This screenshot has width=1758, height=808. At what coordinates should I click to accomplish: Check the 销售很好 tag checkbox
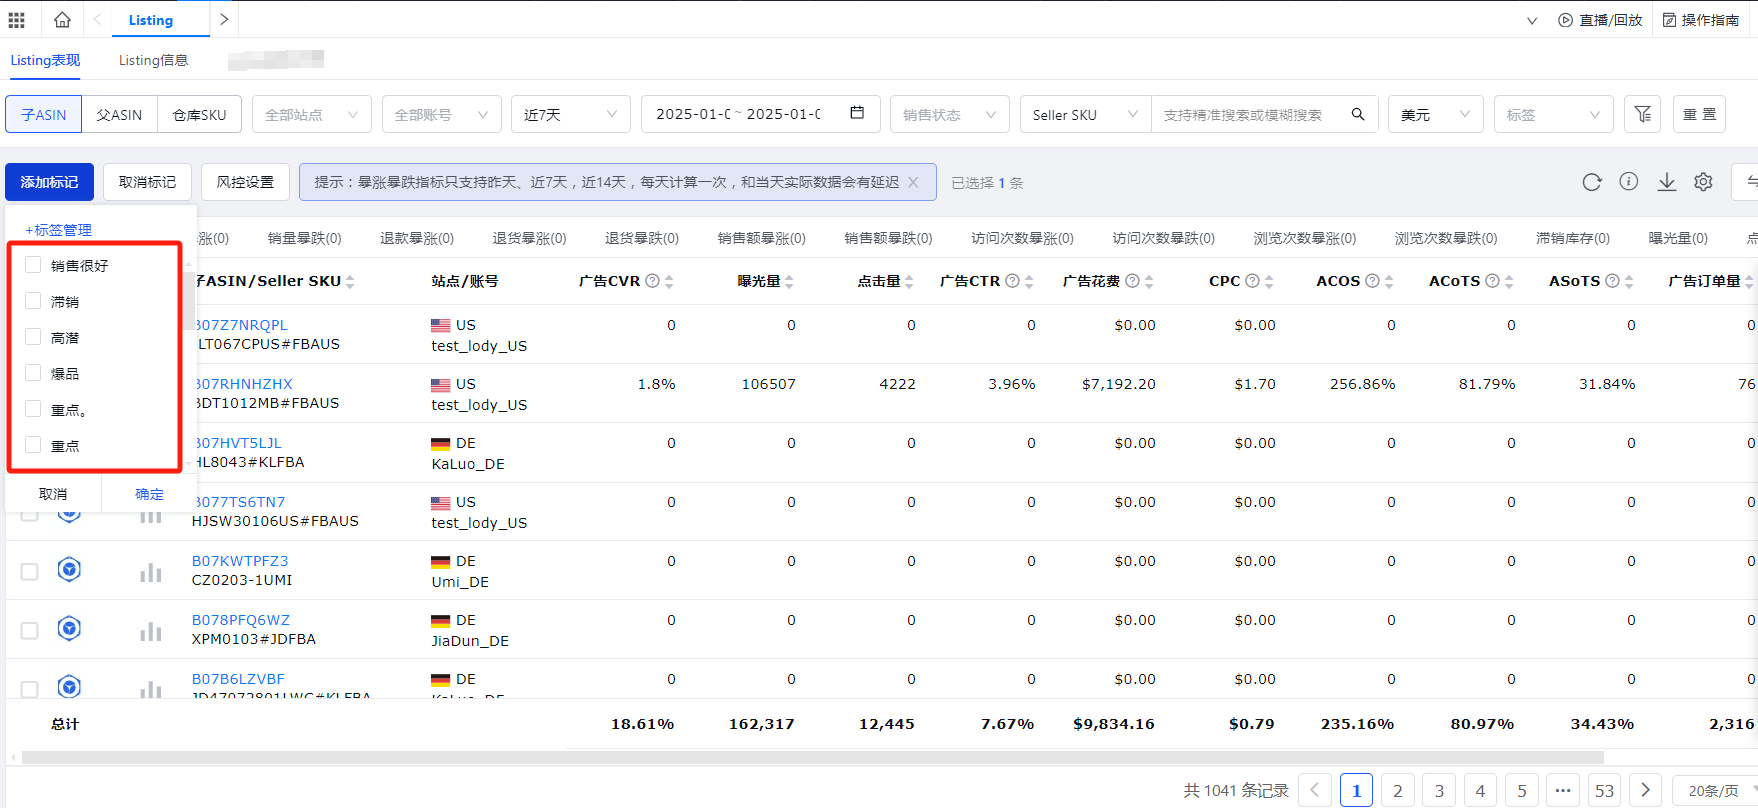click(x=33, y=265)
